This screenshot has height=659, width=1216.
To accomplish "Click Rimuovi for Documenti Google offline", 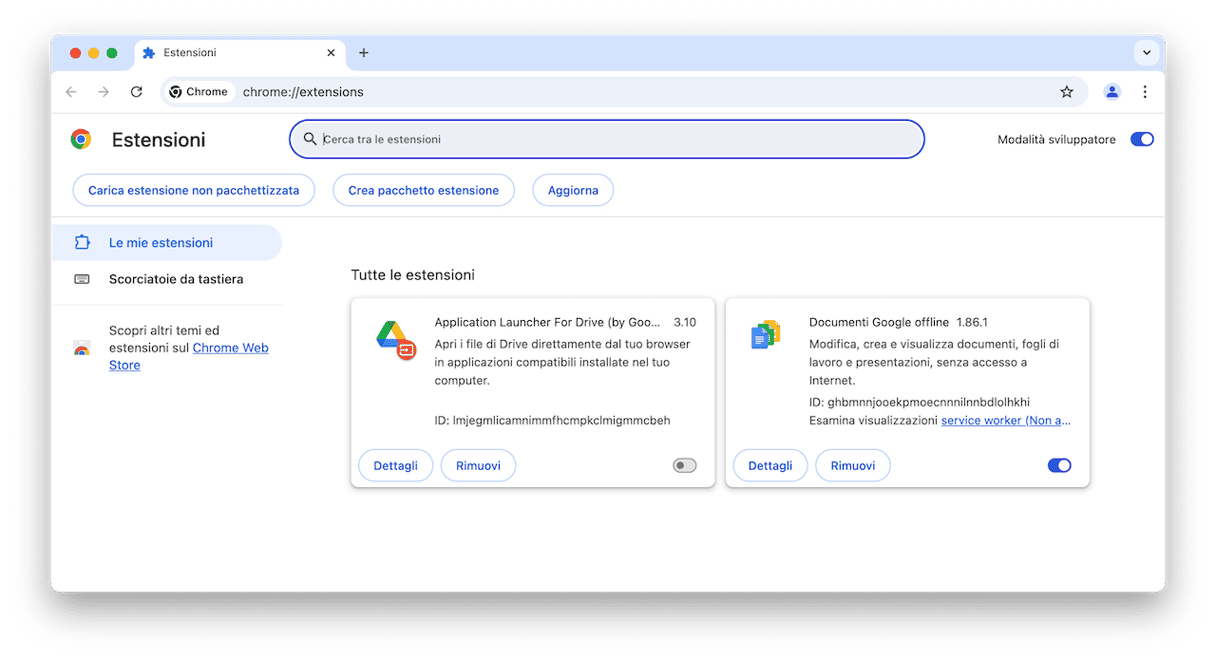I will click(853, 465).
